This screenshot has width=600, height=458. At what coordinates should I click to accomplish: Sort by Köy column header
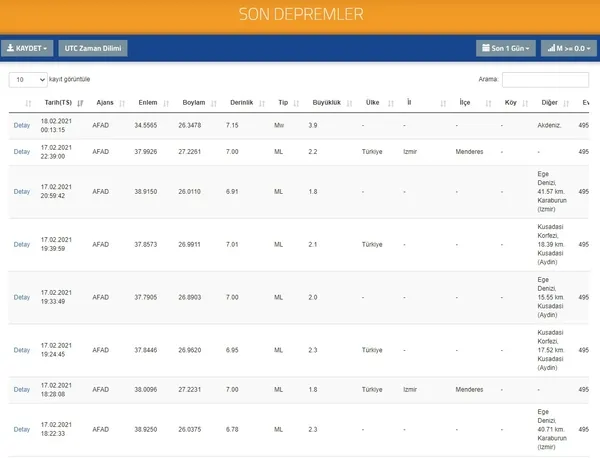tap(510, 102)
